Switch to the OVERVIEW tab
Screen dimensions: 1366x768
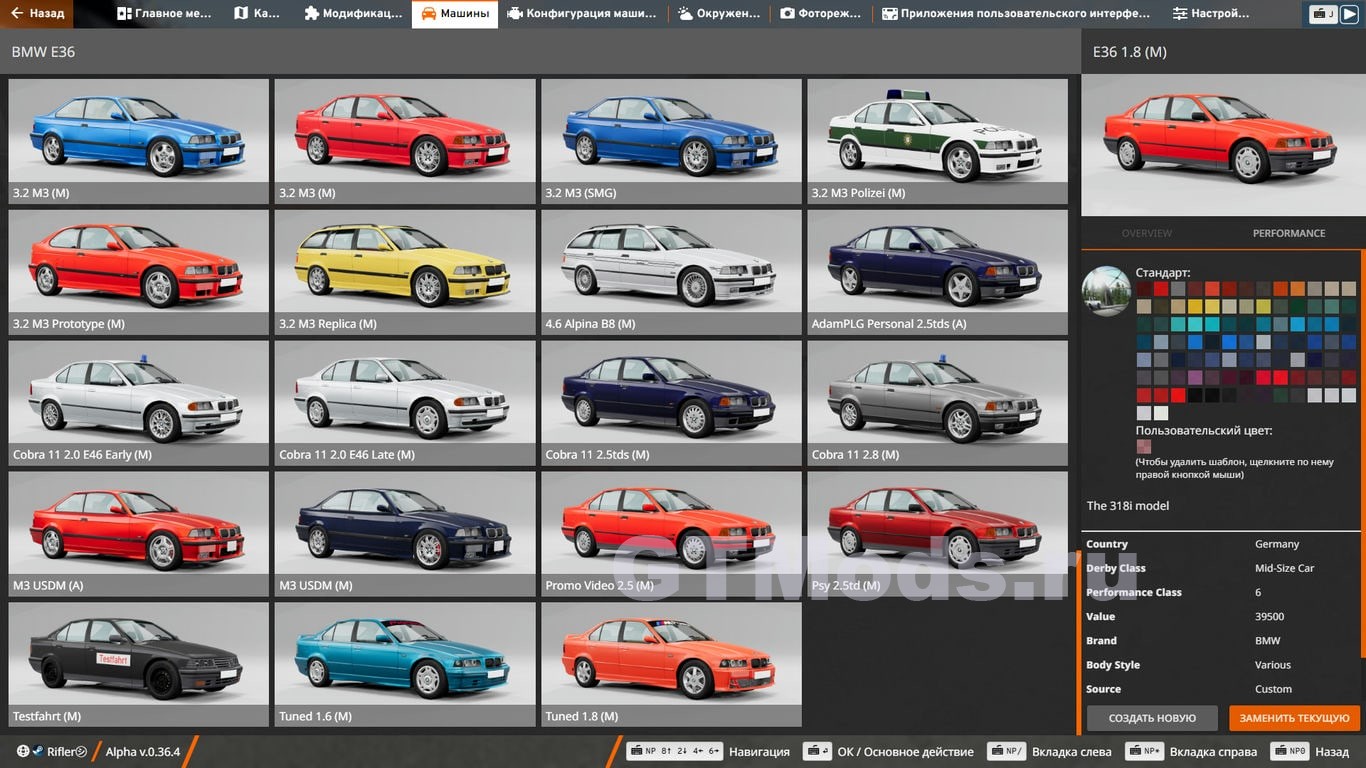[x=1146, y=233]
